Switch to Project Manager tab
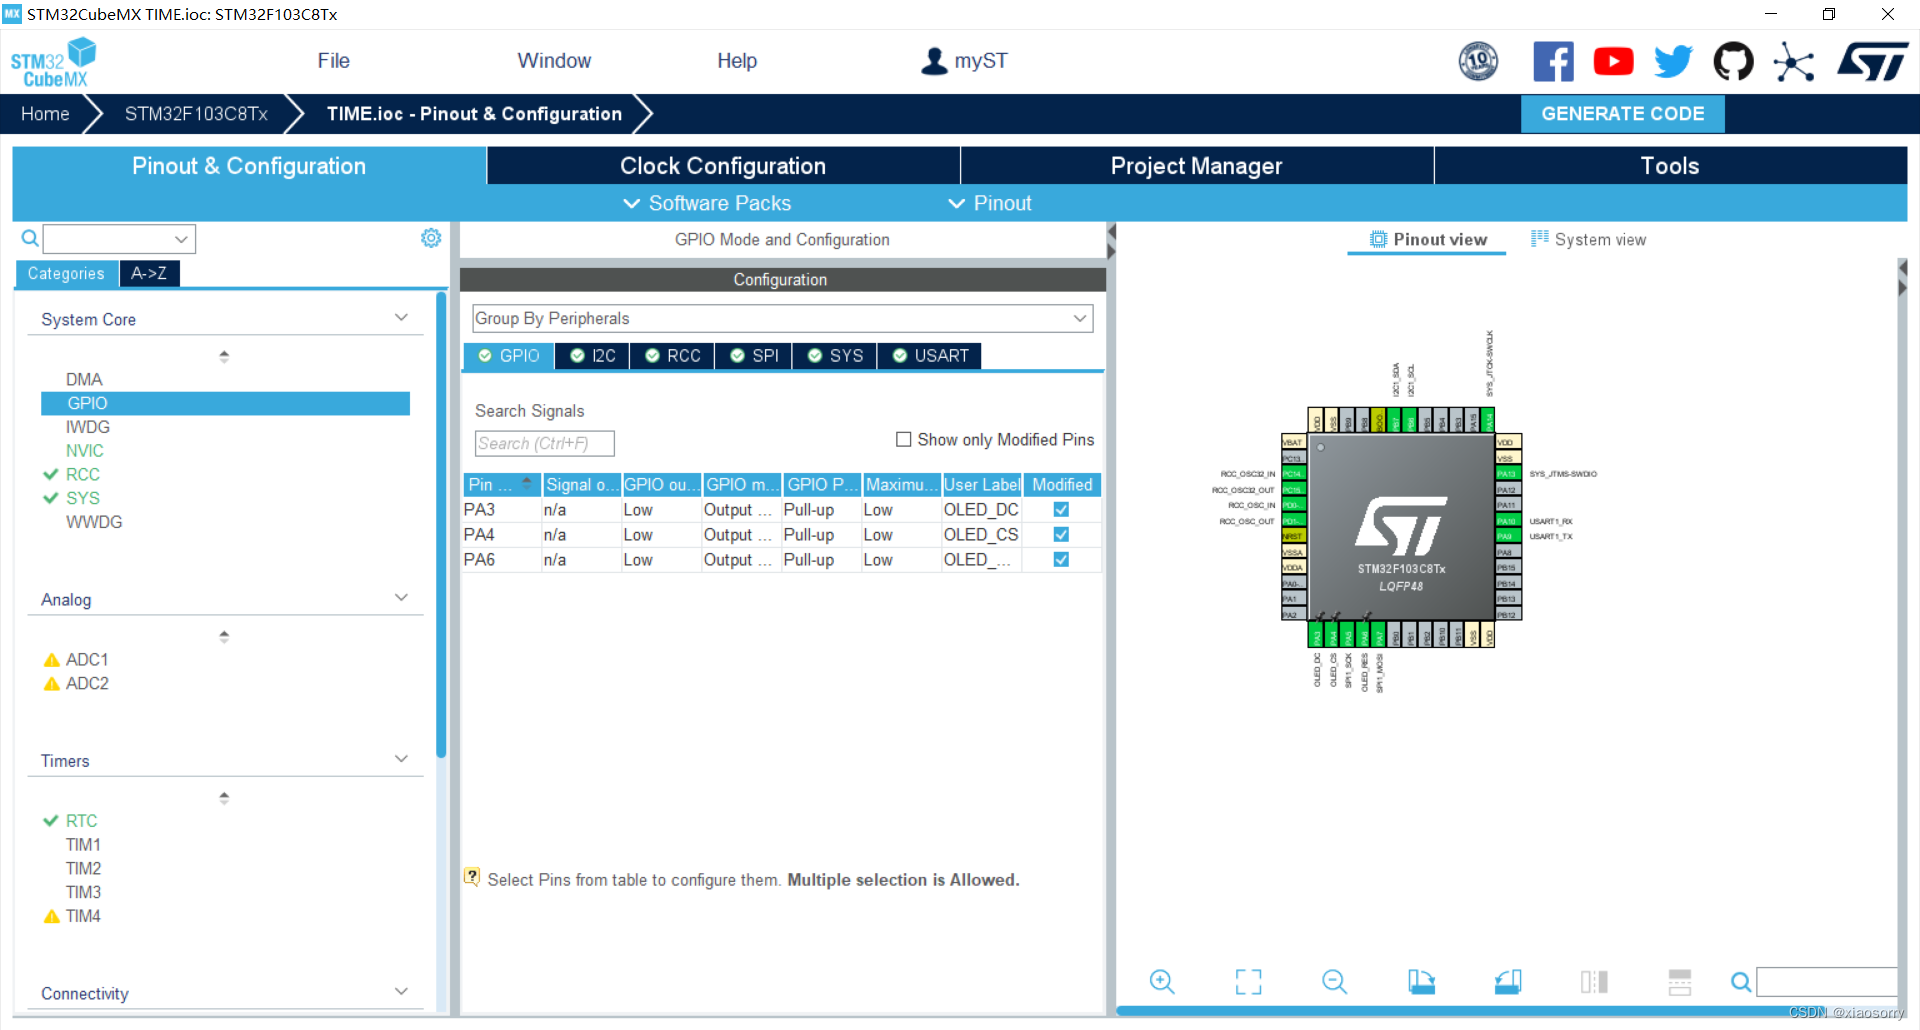The image size is (1920, 1030). [1196, 166]
